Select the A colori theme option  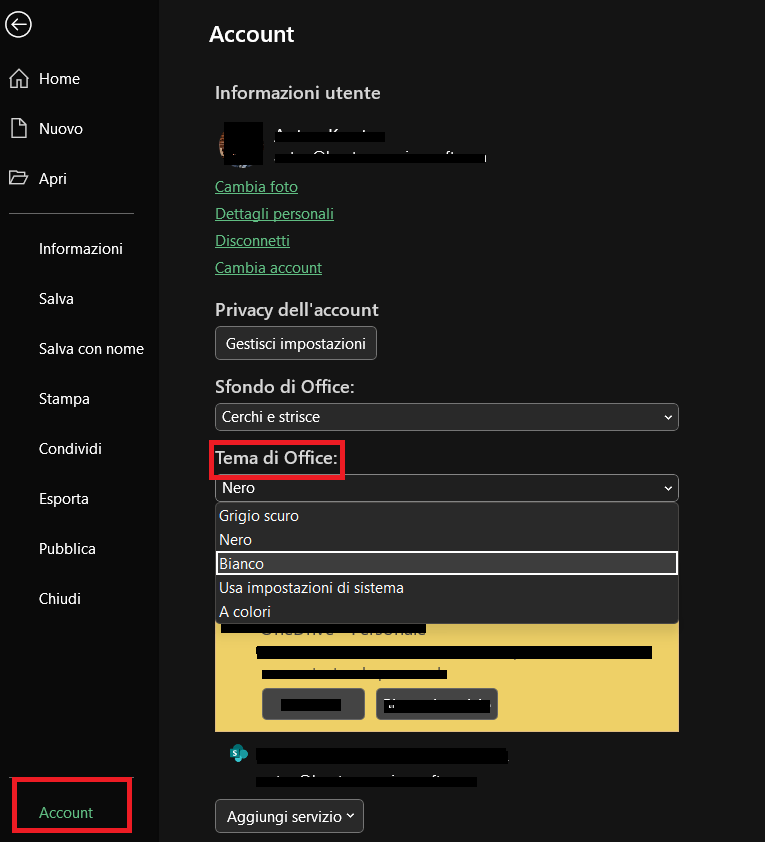[447, 612]
